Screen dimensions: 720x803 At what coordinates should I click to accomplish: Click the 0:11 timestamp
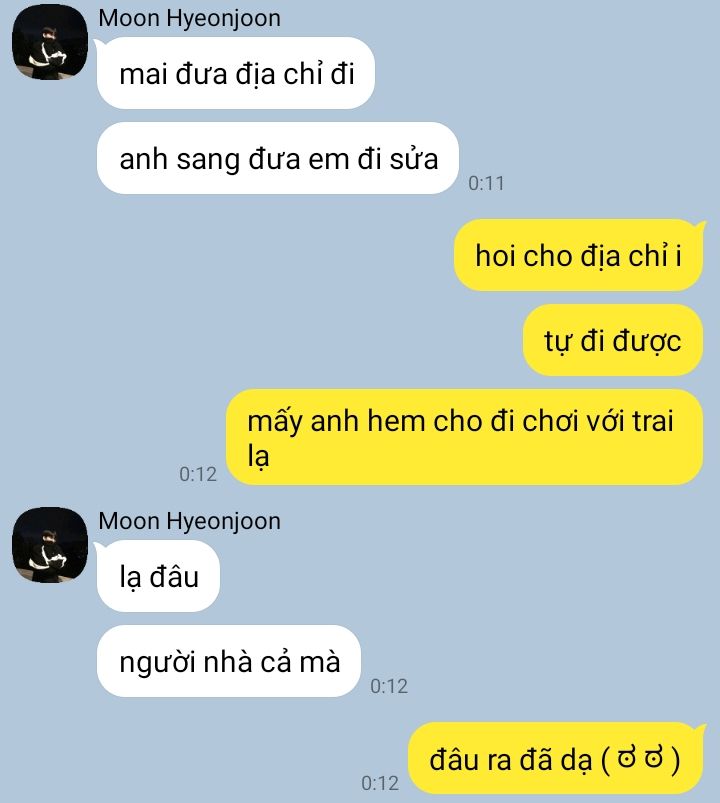[x=486, y=183]
